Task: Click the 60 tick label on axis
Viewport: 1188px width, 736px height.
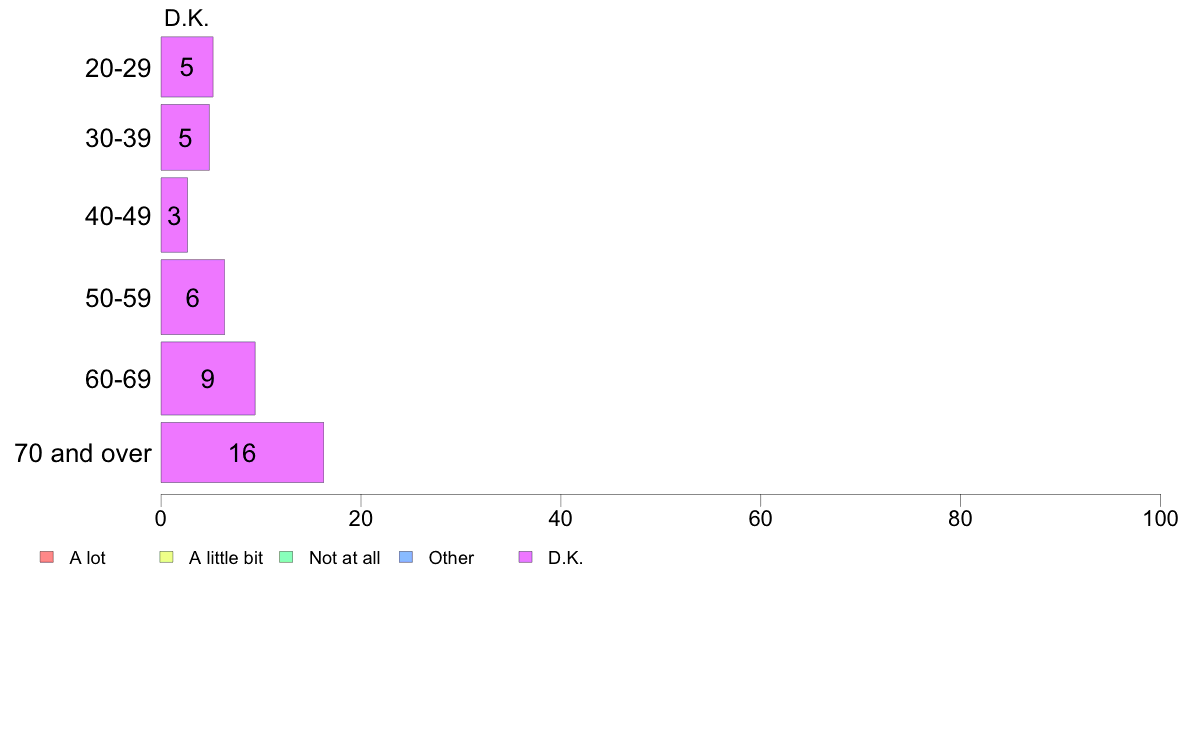Action: click(x=760, y=518)
